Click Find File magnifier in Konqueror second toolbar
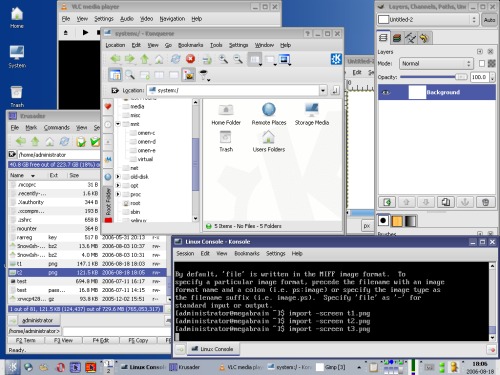This screenshot has height=375, width=500. coord(130,75)
